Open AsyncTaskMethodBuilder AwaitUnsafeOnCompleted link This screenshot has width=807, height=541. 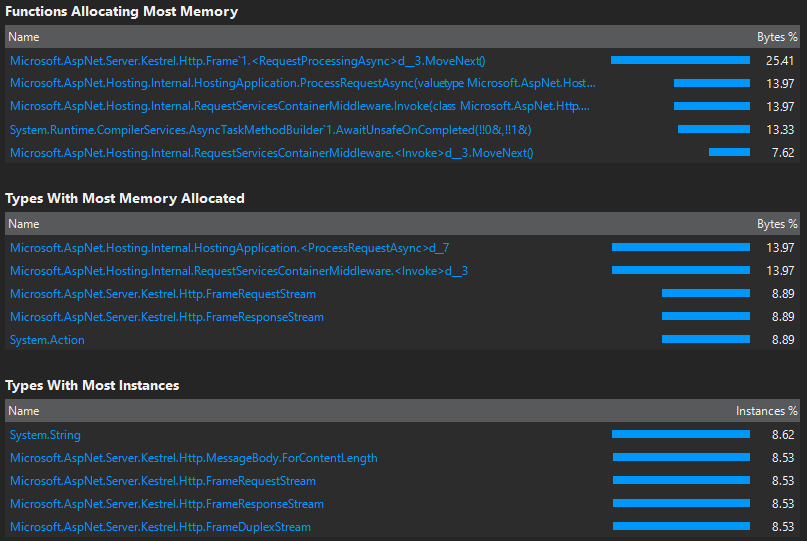(270, 130)
